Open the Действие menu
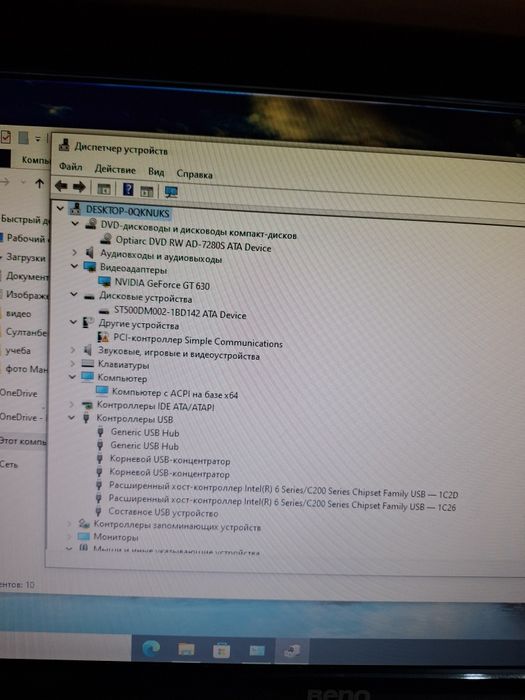Screen dimensions: 525x700 [x=115, y=169]
